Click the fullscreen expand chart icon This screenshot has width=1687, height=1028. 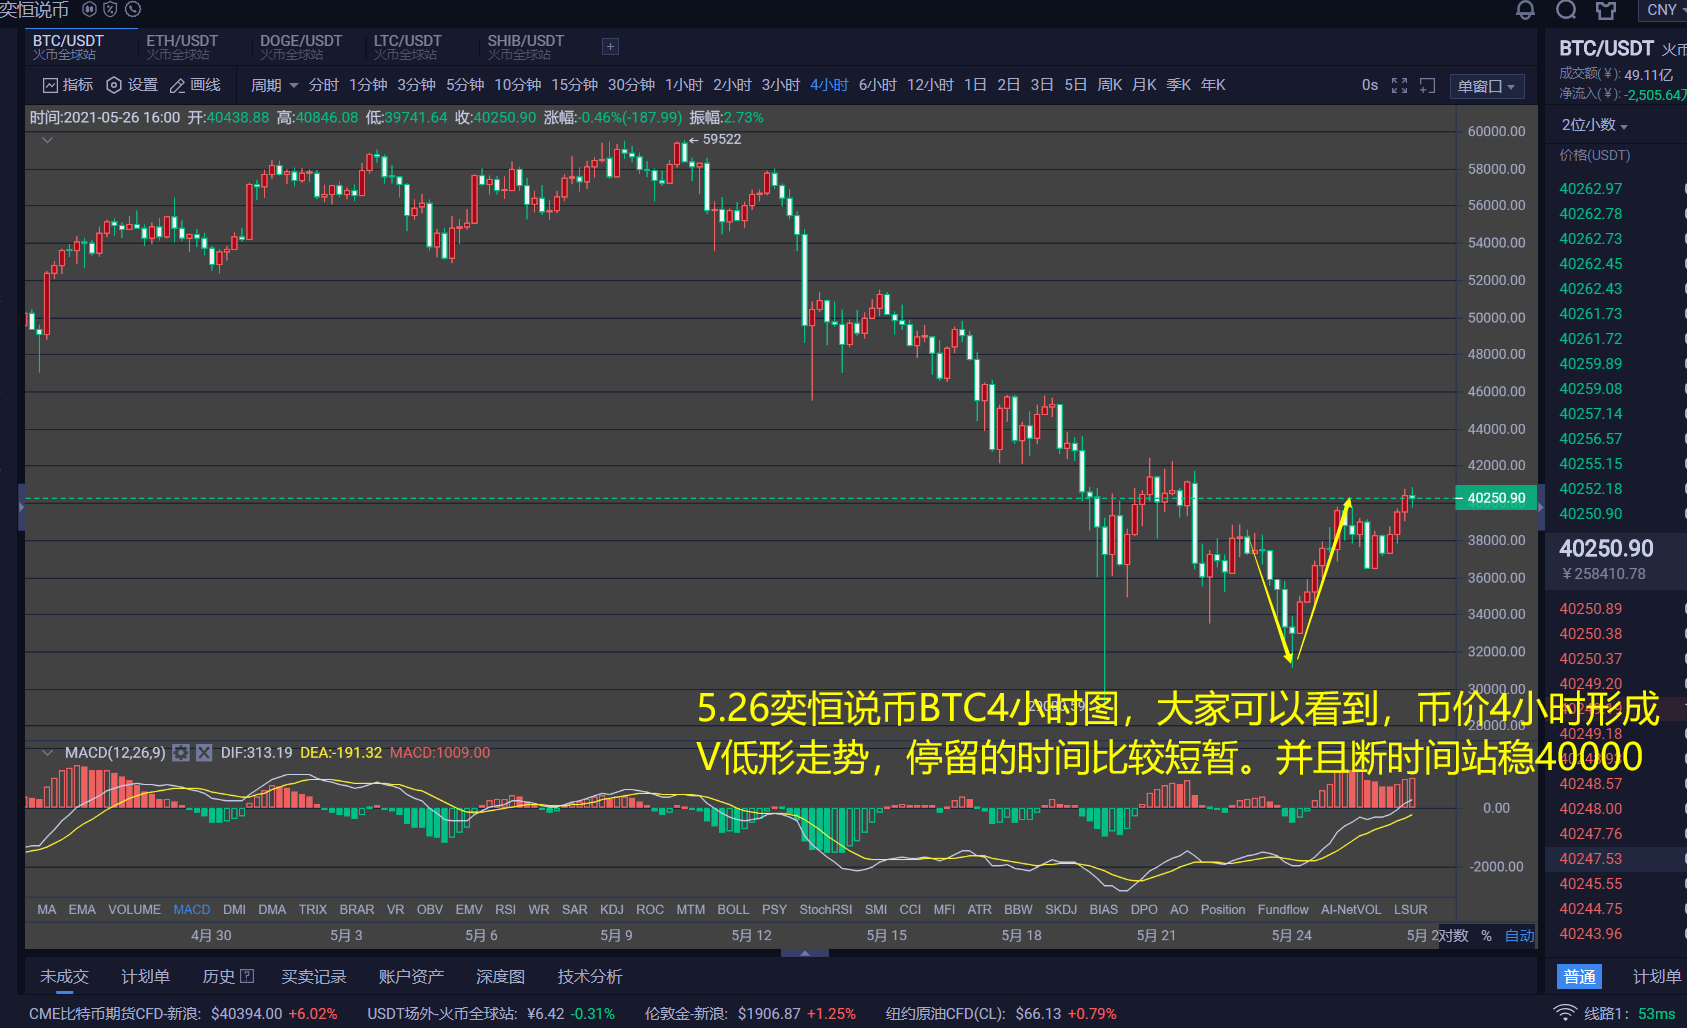[1399, 85]
